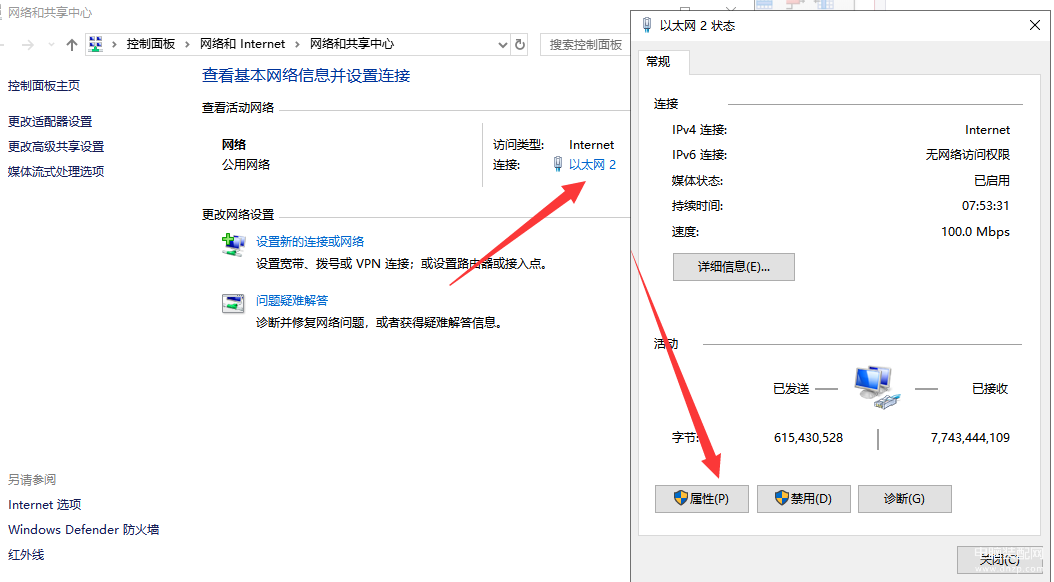Click 控制面板 breadcrumb in address bar
The width and height of the screenshot is (1054, 582).
point(151,44)
